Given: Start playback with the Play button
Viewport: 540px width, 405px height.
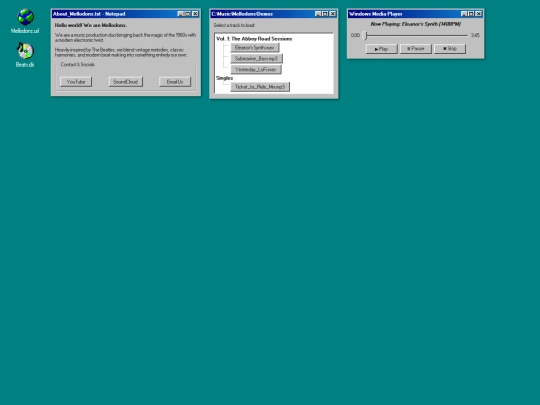Looking at the screenshot, I should pyautogui.click(x=381, y=49).
